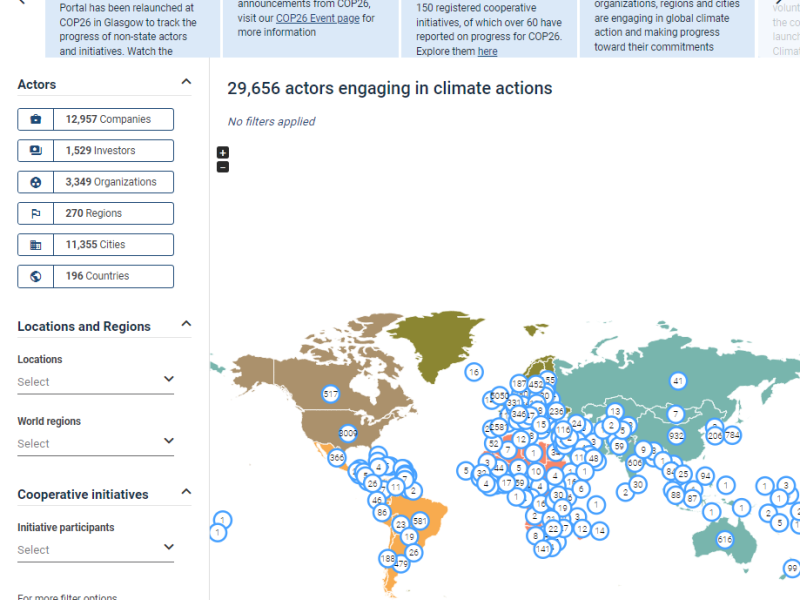Zoom in on the map
800x600 pixels.
(x=223, y=153)
